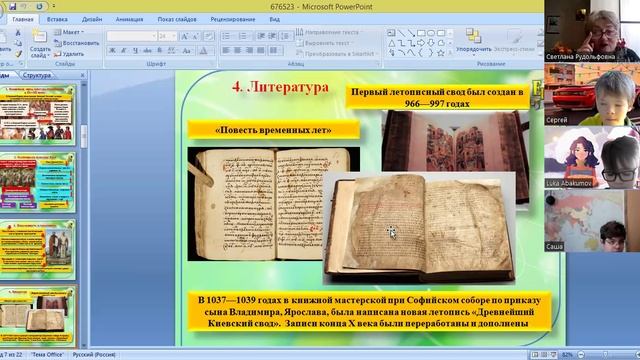Screen dimensions: 640x360
Task: Select the Line shape icon
Action: tap(401, 33)
